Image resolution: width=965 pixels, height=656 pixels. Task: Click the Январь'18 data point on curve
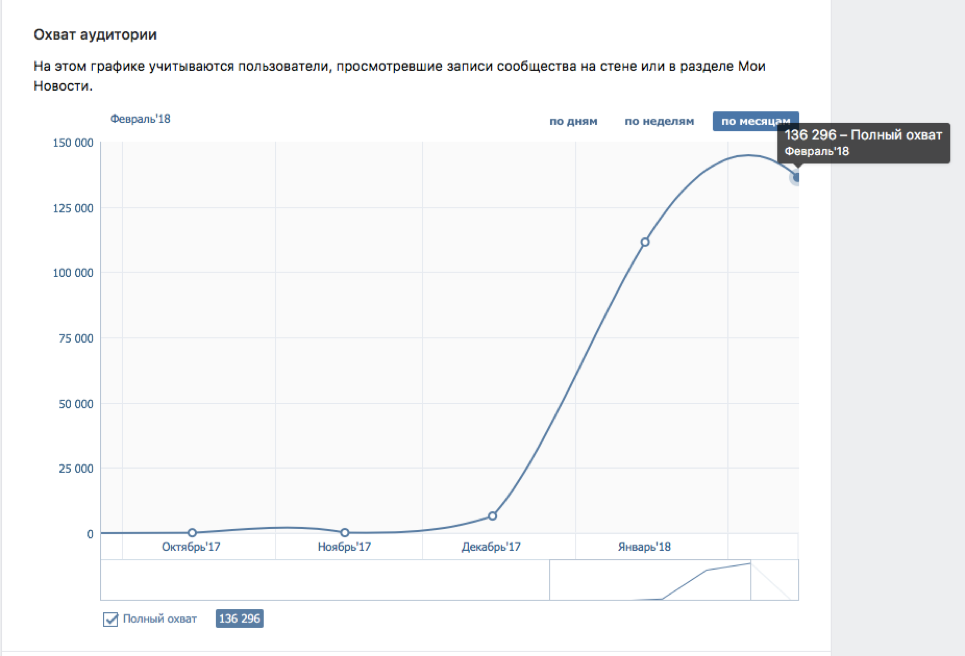point(645,242)
